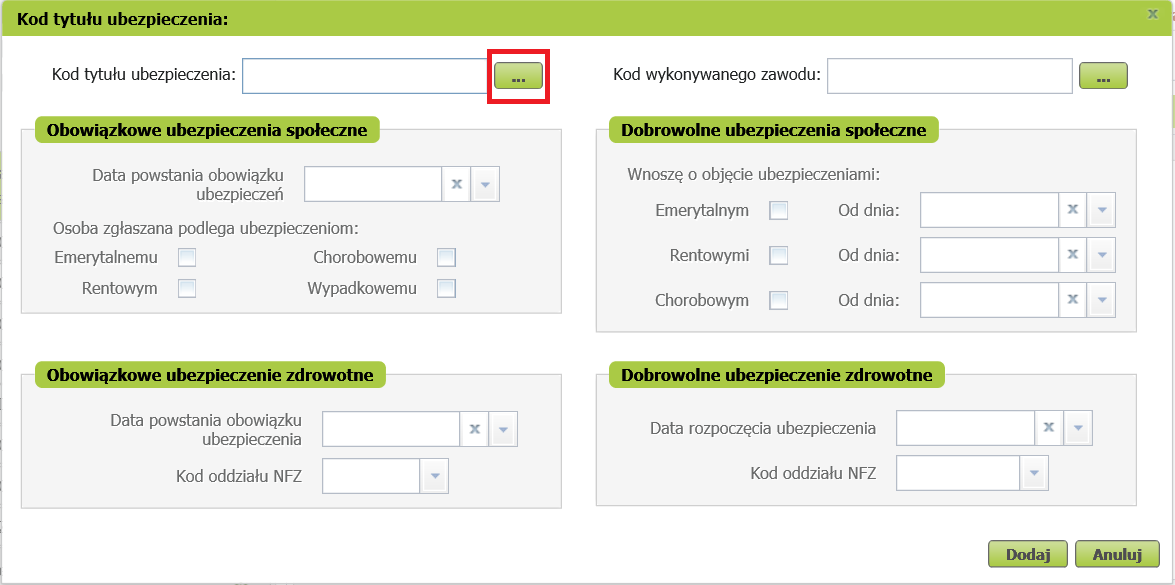Check mandatory Rentowym checkbox

187,288
